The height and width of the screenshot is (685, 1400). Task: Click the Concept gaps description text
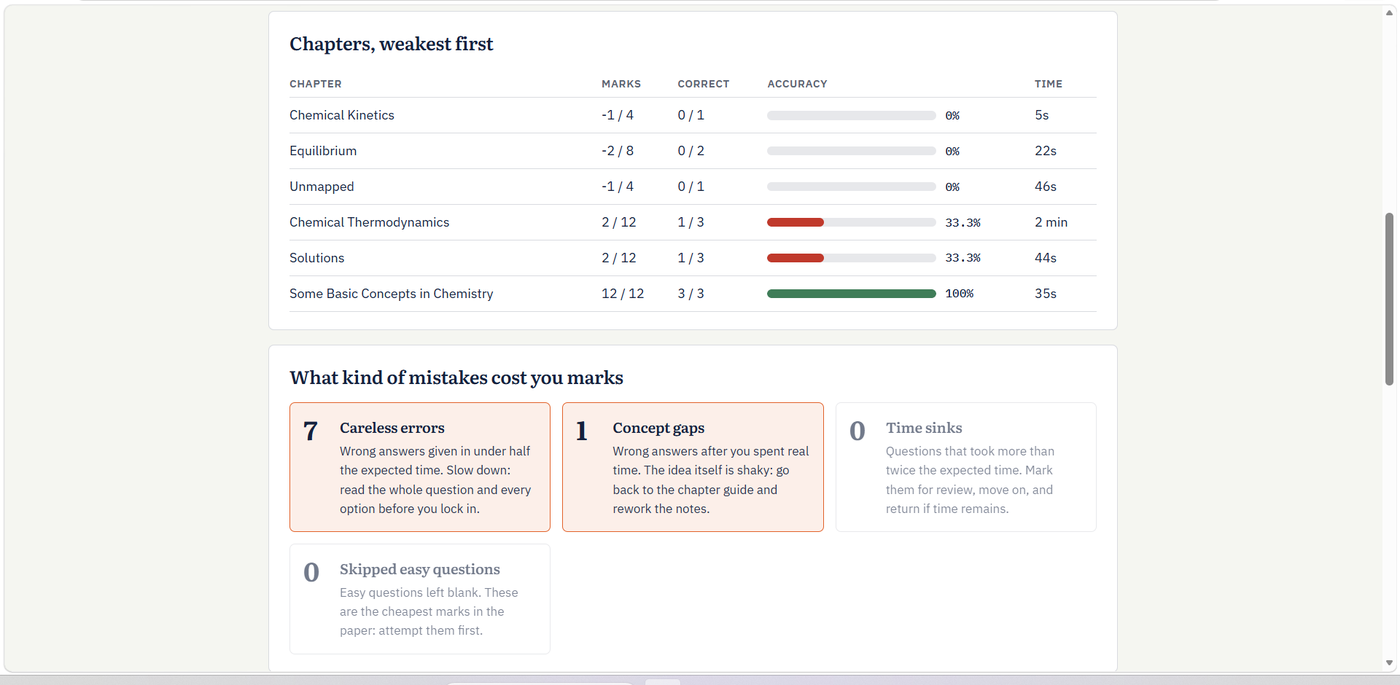711,480
